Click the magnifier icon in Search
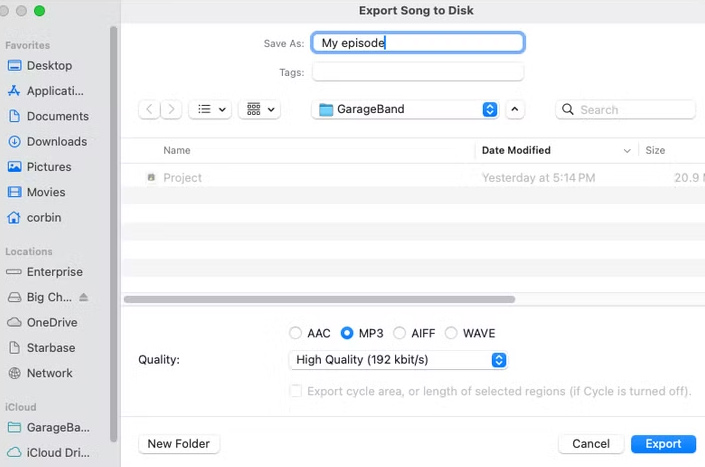Viewport: 705px width, 467px height. click(568, 109)
